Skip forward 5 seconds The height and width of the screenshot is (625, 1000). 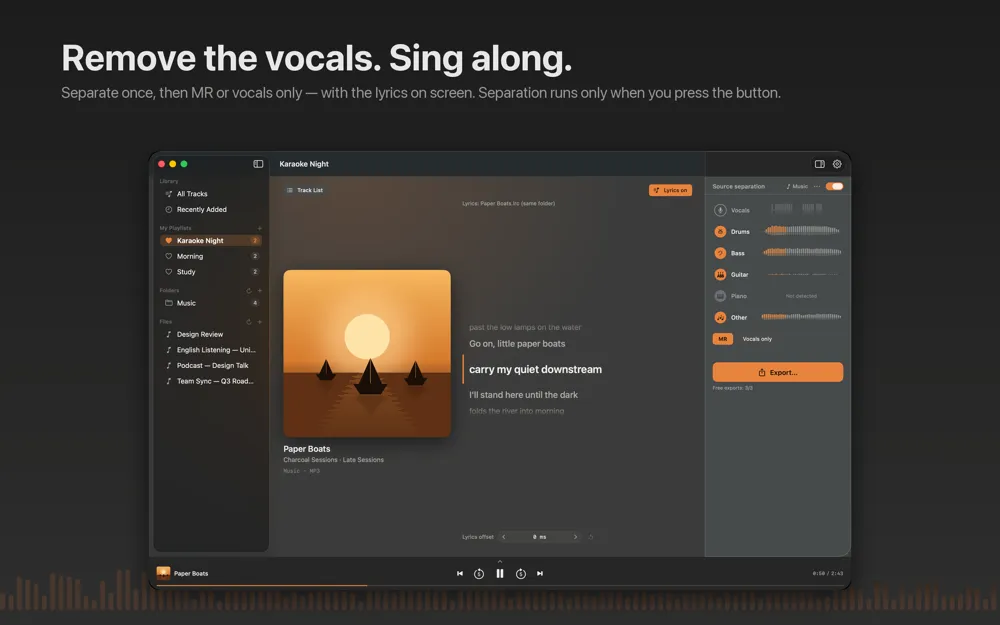point(520,574)
